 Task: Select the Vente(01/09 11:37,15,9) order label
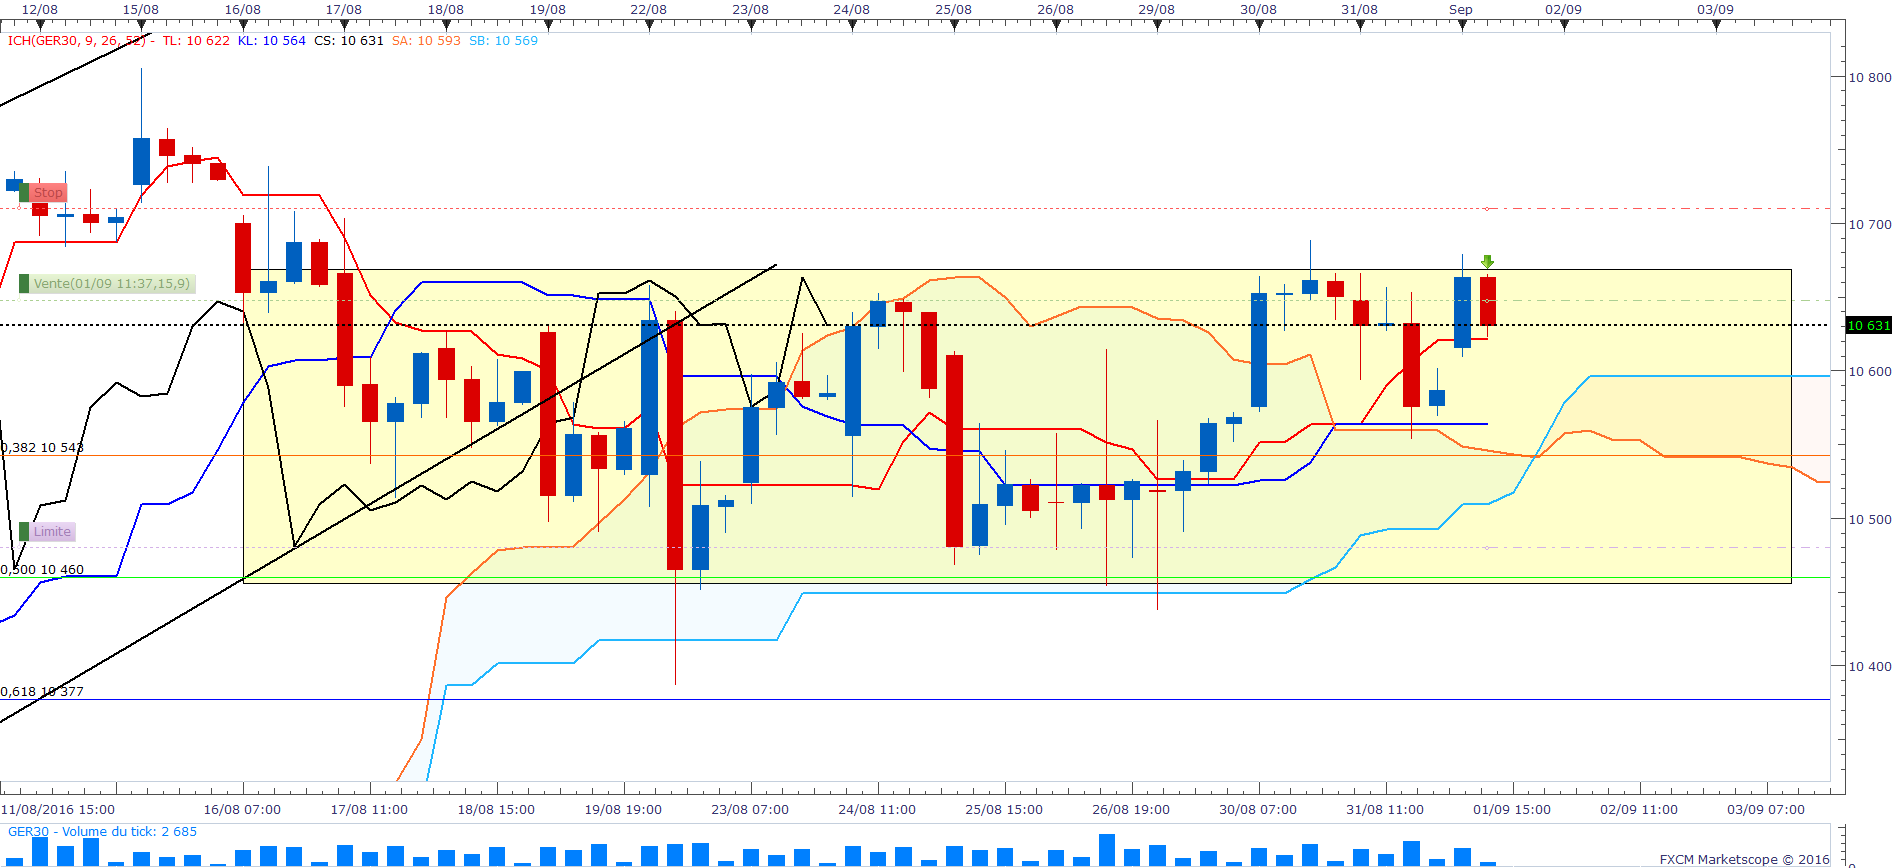pyautogui.click(x=112, y=284)
